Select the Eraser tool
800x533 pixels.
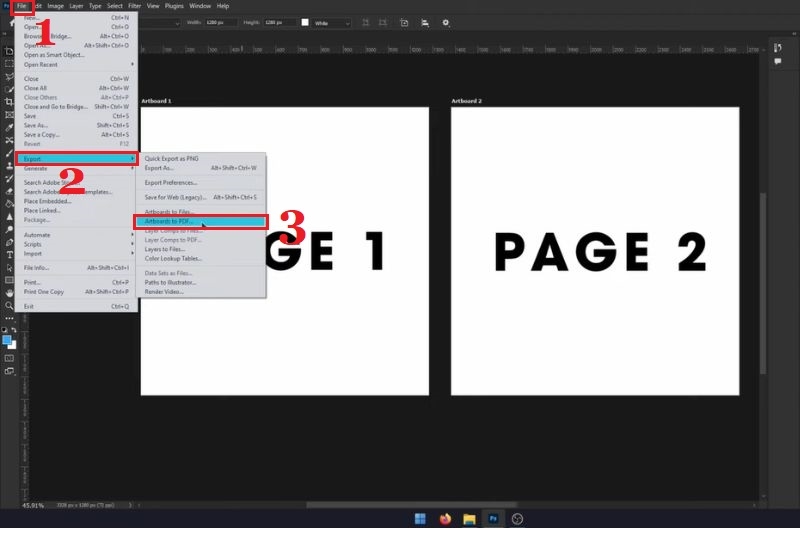tap(9, 191)
